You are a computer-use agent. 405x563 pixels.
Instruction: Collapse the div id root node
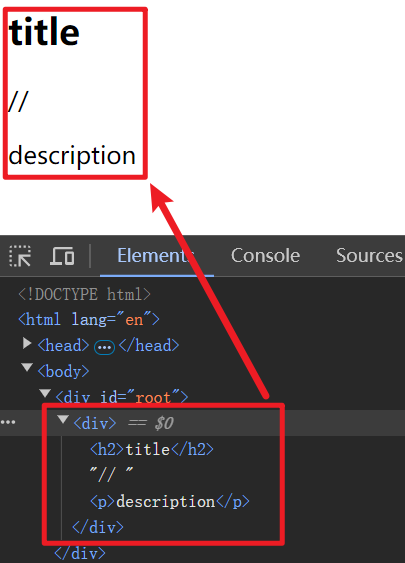45,393
